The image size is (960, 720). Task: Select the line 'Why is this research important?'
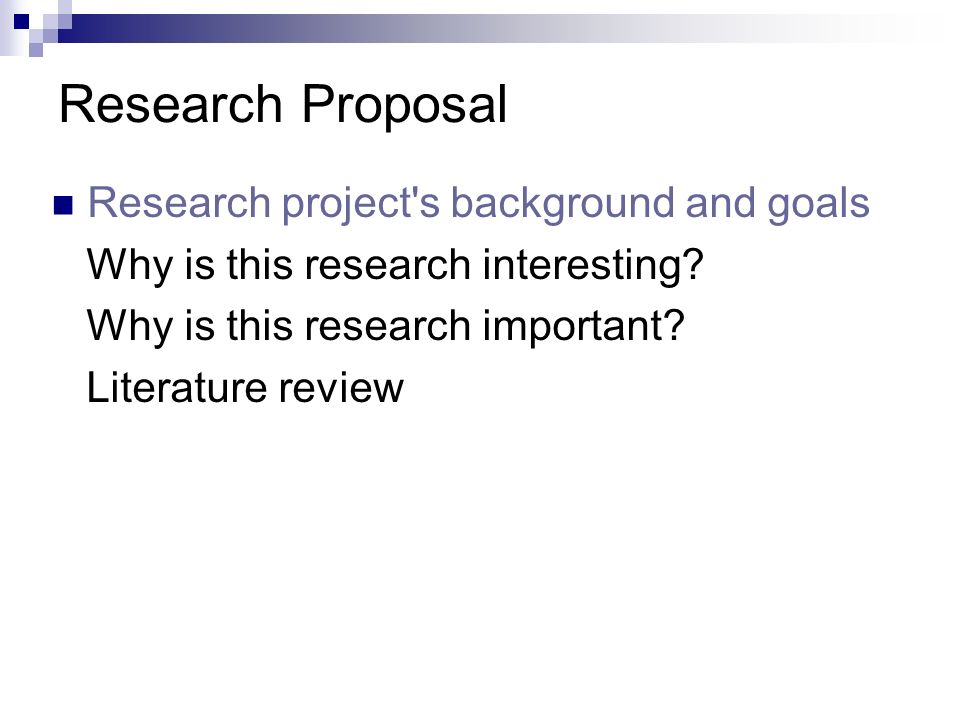point(385,326)
